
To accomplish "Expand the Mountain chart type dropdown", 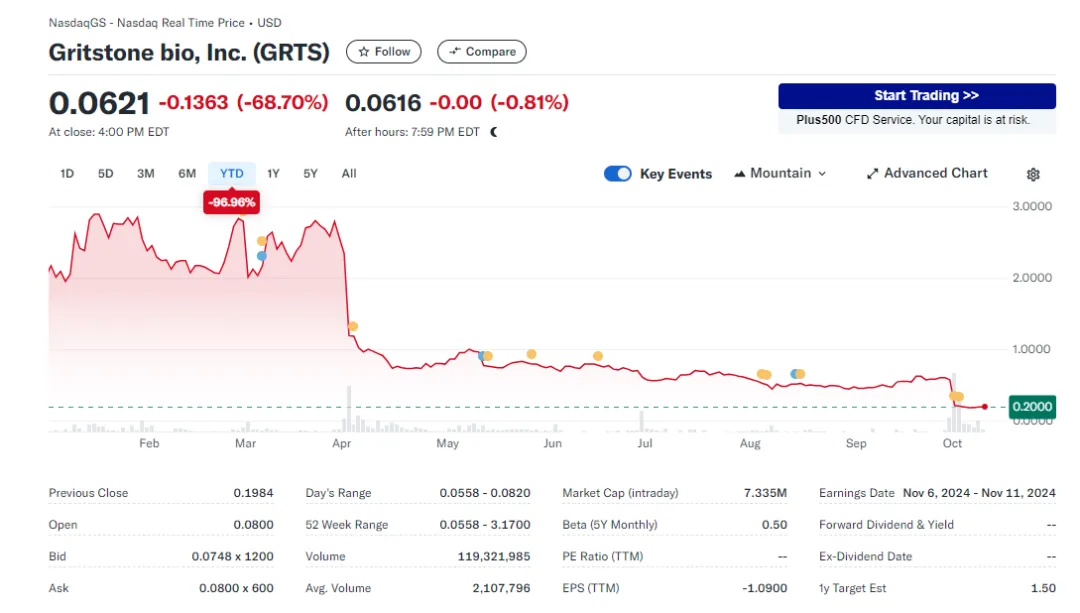I will click(x=780, y=173).
